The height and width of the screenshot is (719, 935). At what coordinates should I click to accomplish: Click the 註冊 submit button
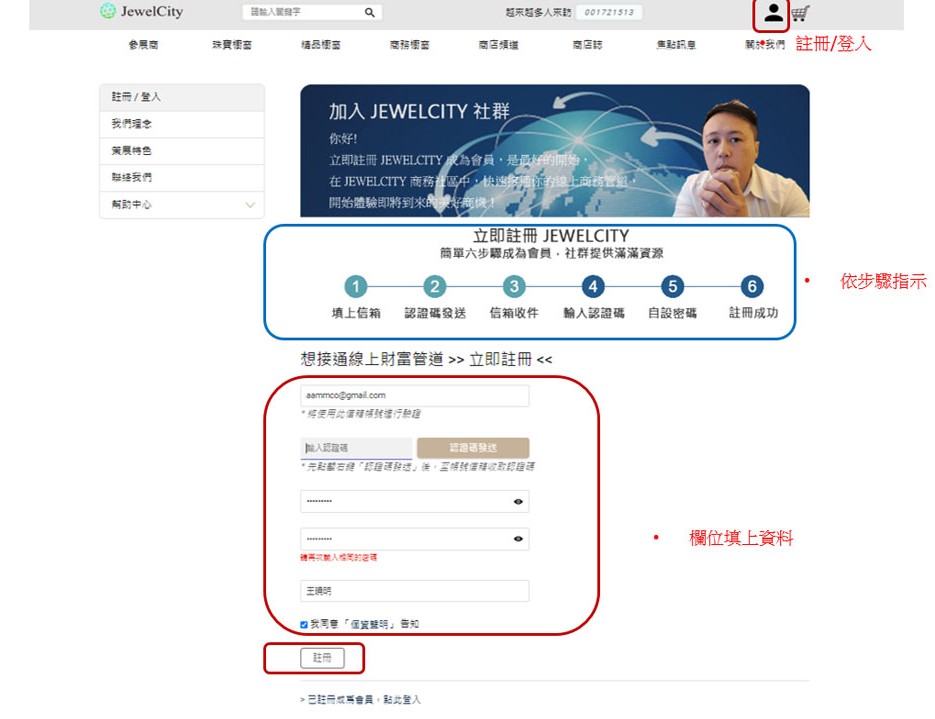(322, 658)
